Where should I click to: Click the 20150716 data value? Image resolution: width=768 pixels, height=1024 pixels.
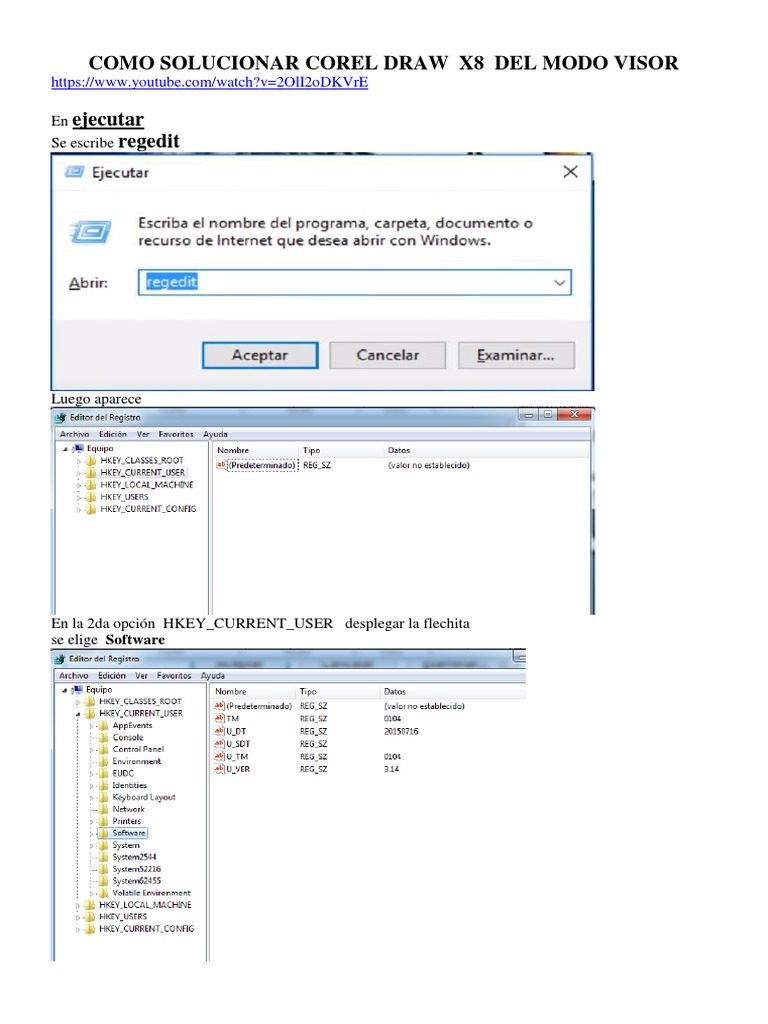click(401, 731)
